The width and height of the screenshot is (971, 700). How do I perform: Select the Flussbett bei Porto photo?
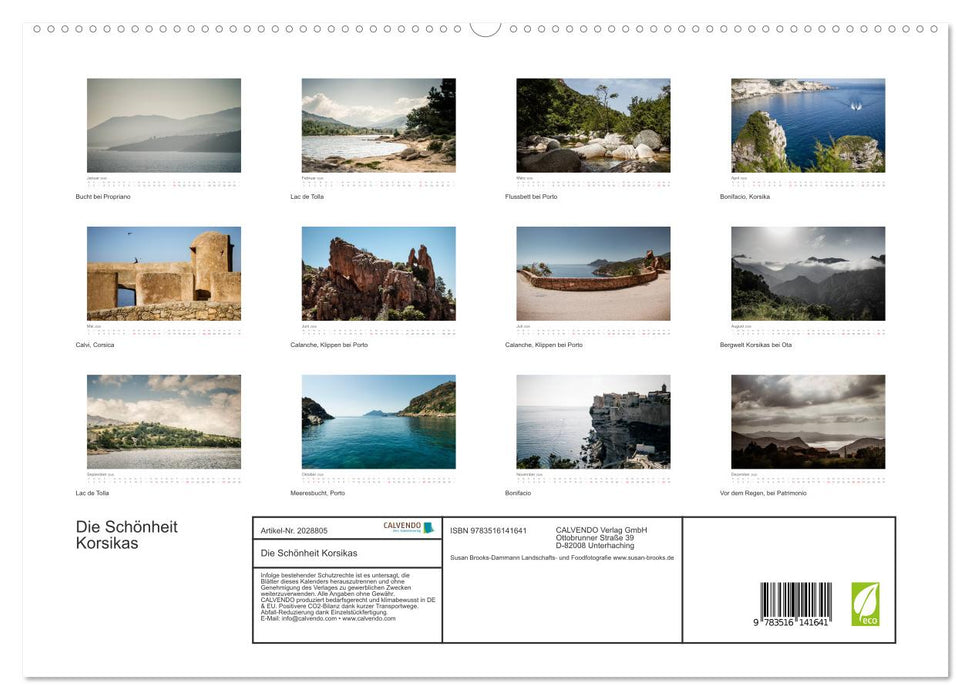(x=593, y=126)
